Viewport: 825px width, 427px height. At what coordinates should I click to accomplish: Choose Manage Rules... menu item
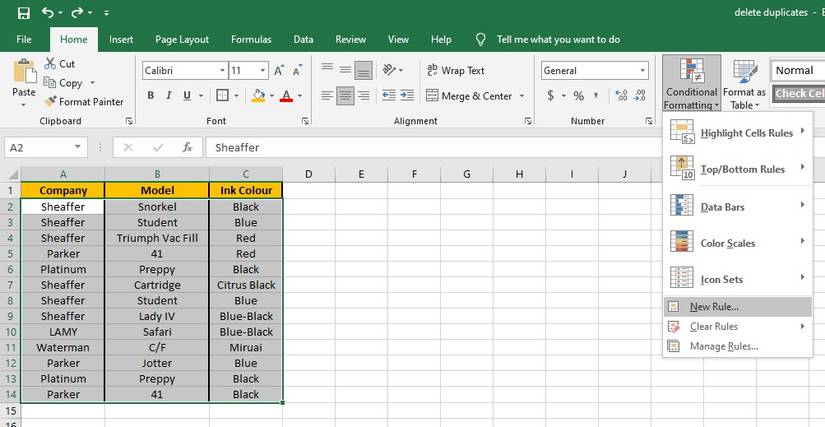[738, 347]
